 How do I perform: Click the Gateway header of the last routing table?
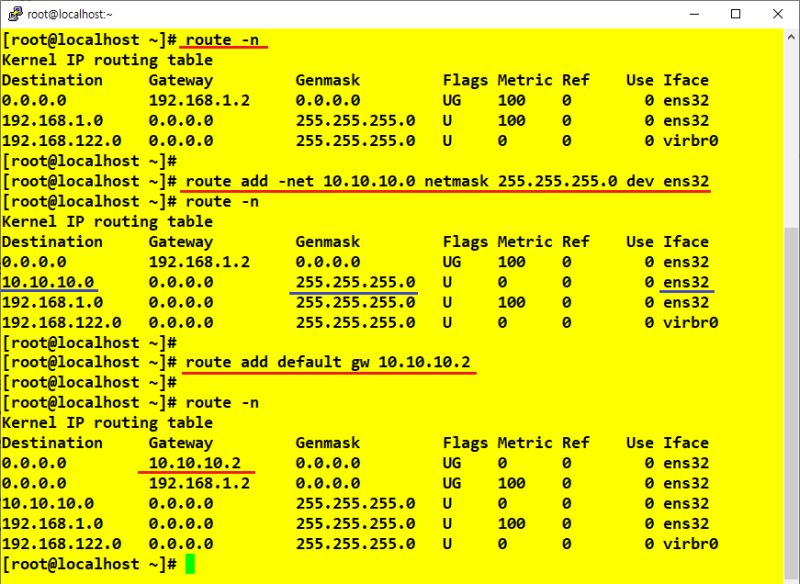[181, 443]
